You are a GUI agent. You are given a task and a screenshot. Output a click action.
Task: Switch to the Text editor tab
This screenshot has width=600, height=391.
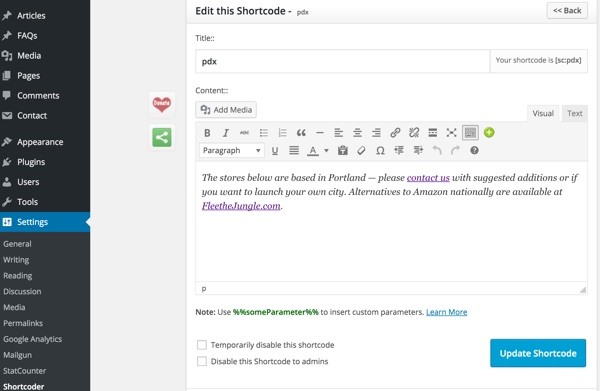click(x=575, y=113)
